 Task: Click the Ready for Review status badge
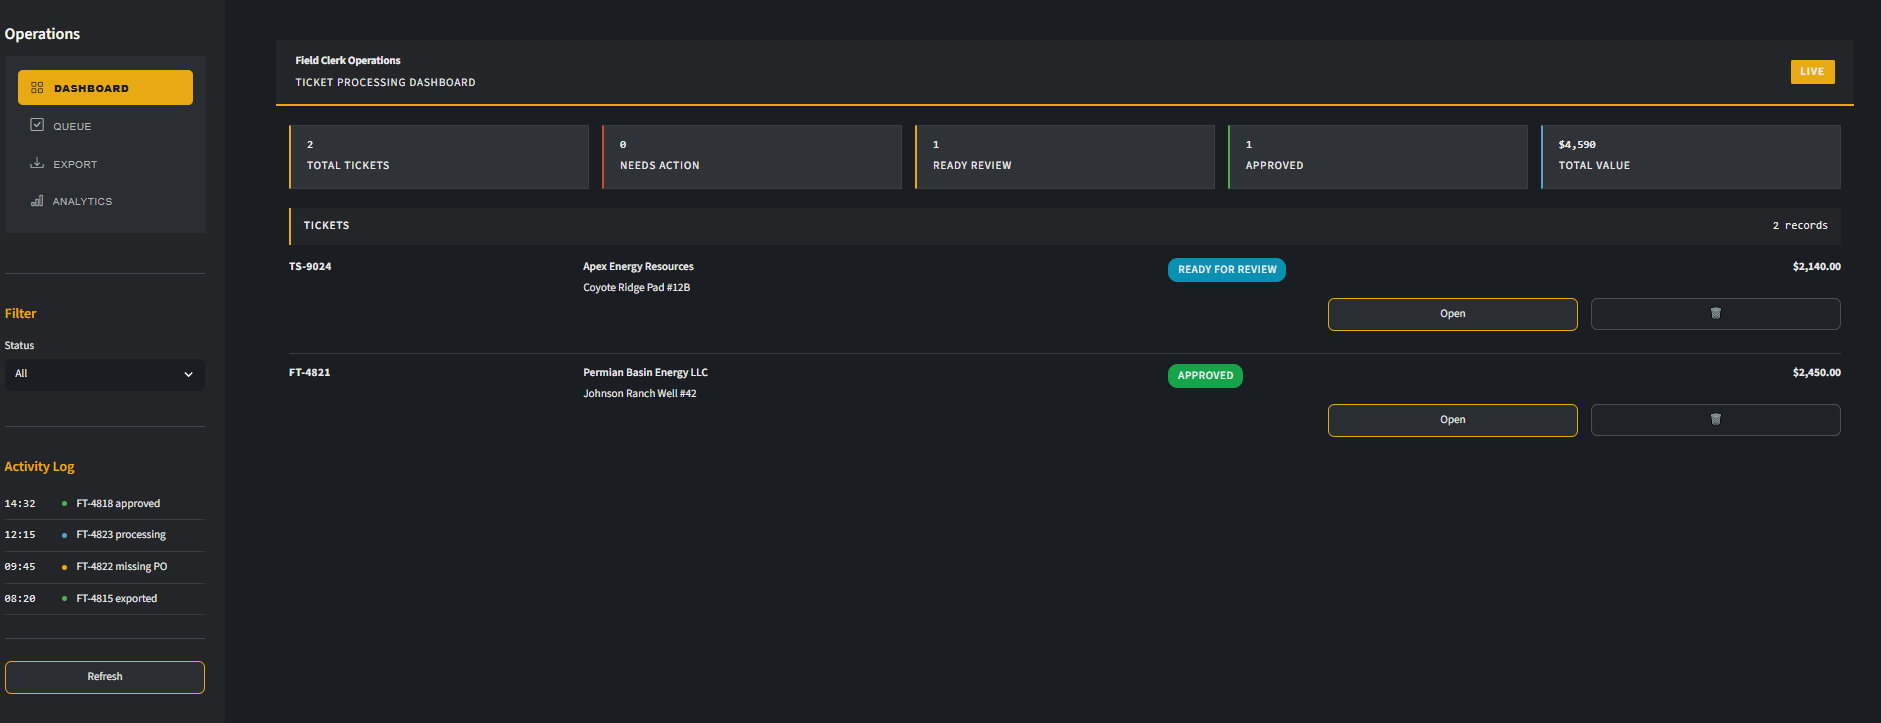1226,270
